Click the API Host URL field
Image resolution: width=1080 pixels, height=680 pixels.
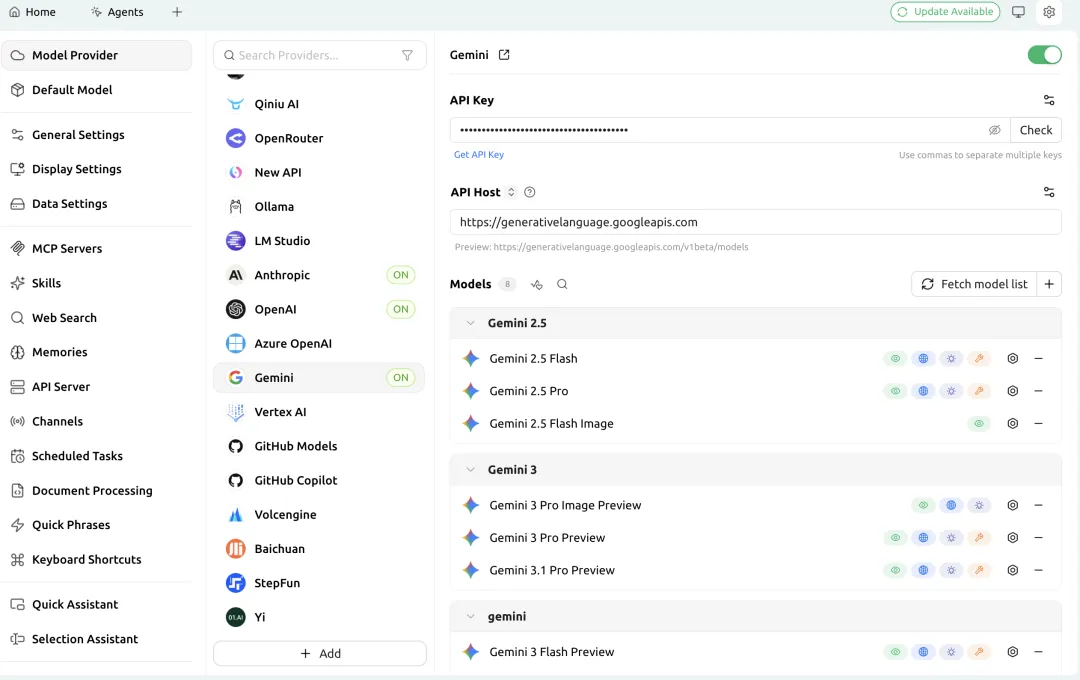[756, 222]
